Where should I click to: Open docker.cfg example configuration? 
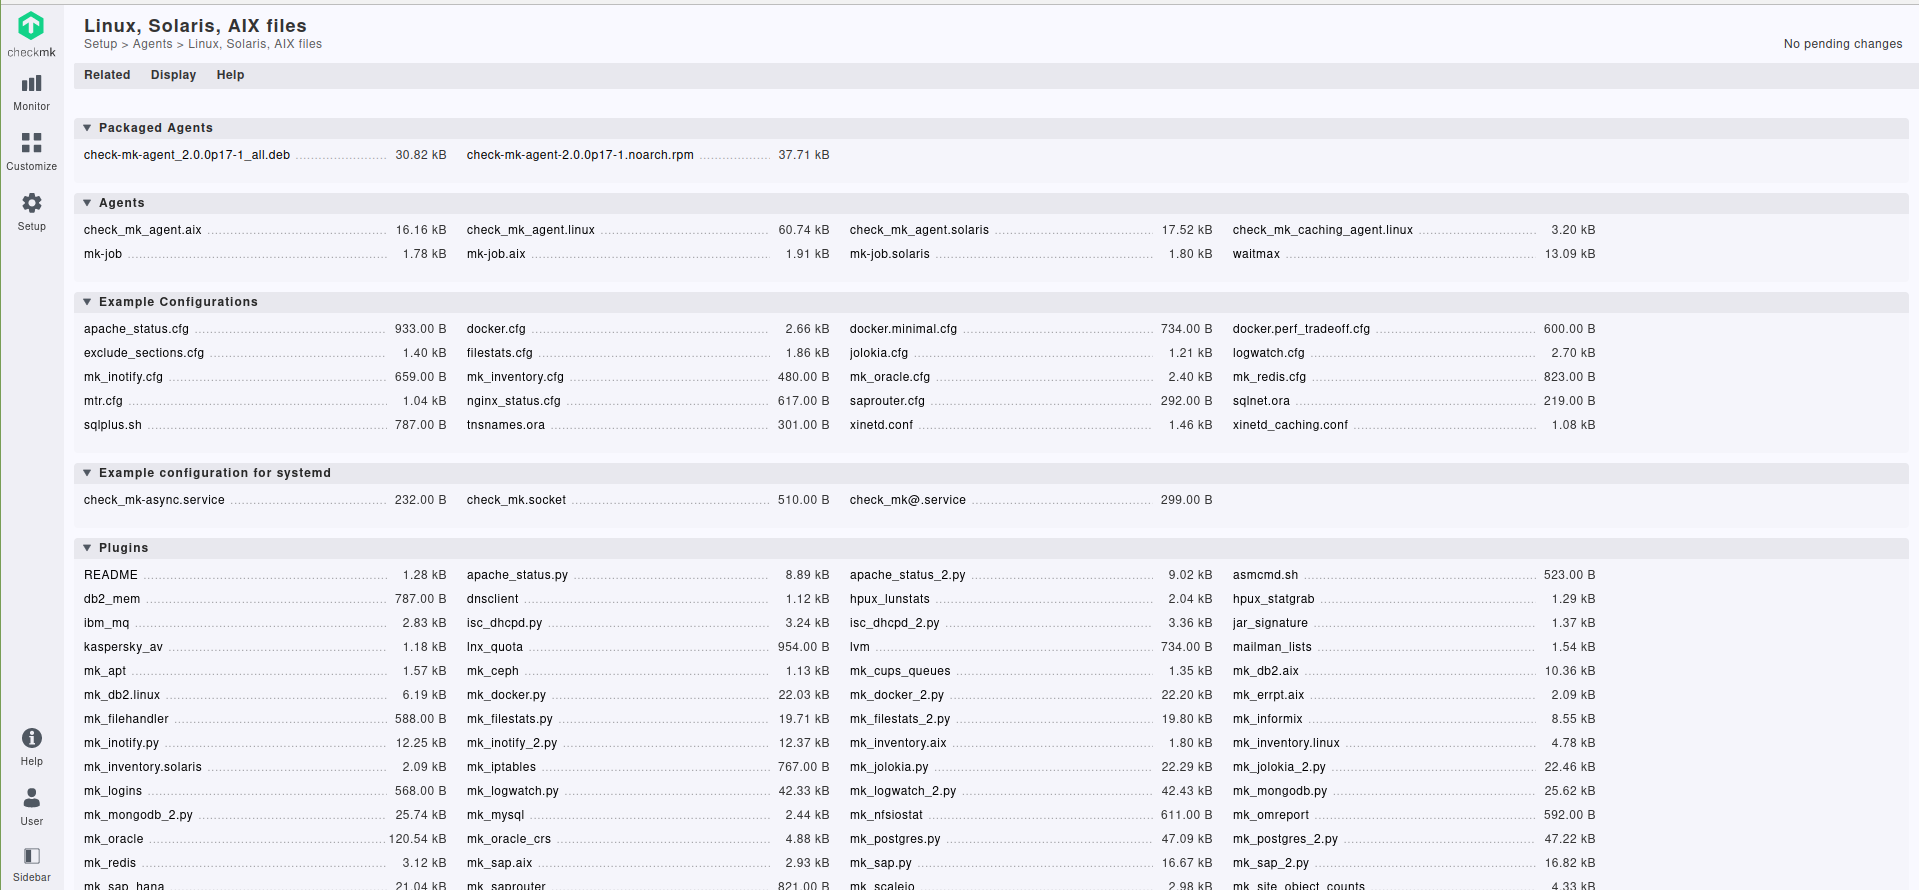(x=496, y=329)
